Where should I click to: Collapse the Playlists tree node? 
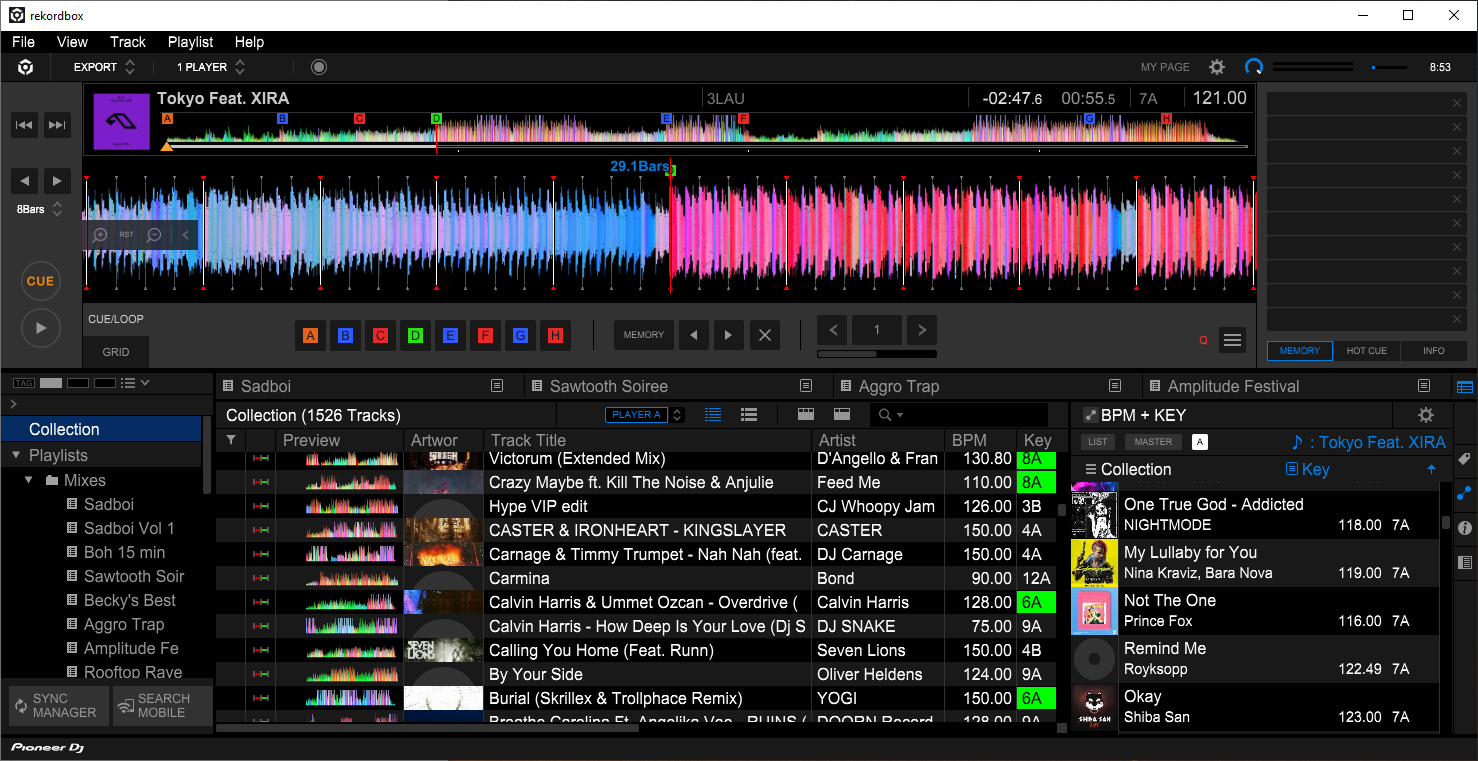16,456
